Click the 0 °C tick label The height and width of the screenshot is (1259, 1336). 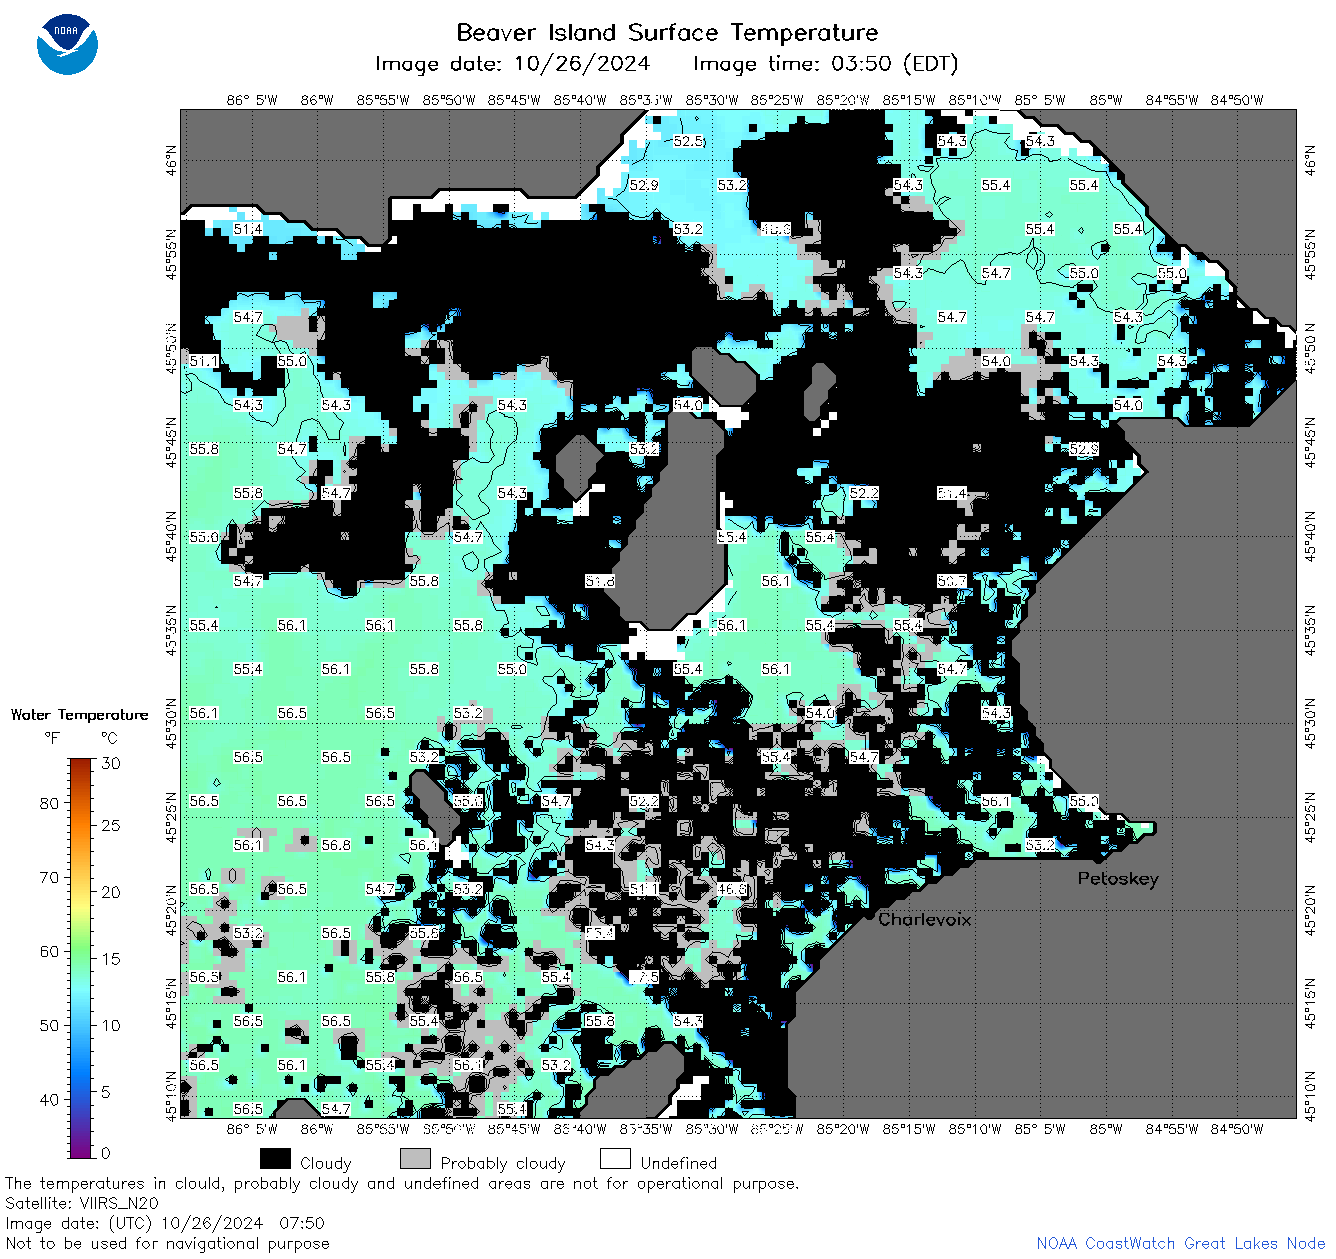[106, 1153]
